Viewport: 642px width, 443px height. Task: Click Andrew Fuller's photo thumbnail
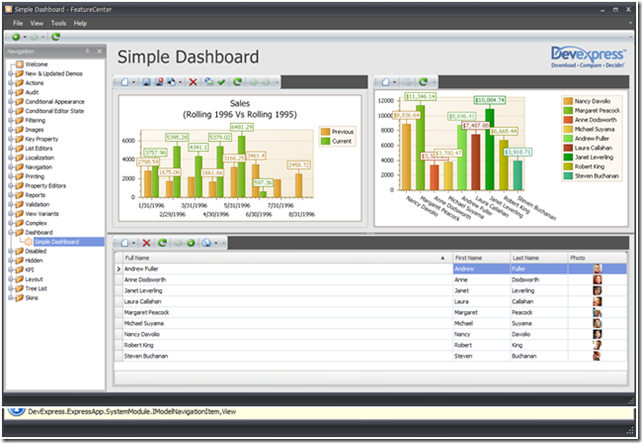pyautogui.click(x=597, y=269)
